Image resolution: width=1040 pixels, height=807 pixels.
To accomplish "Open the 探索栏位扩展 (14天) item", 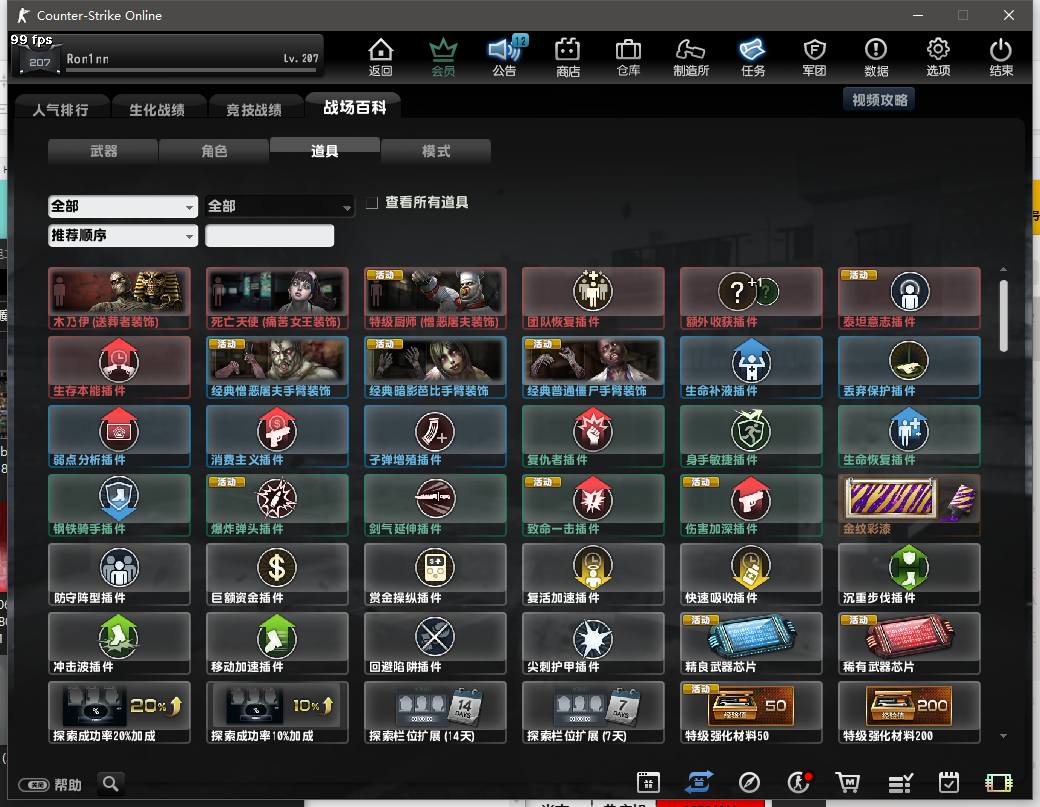I will [435, 712].
